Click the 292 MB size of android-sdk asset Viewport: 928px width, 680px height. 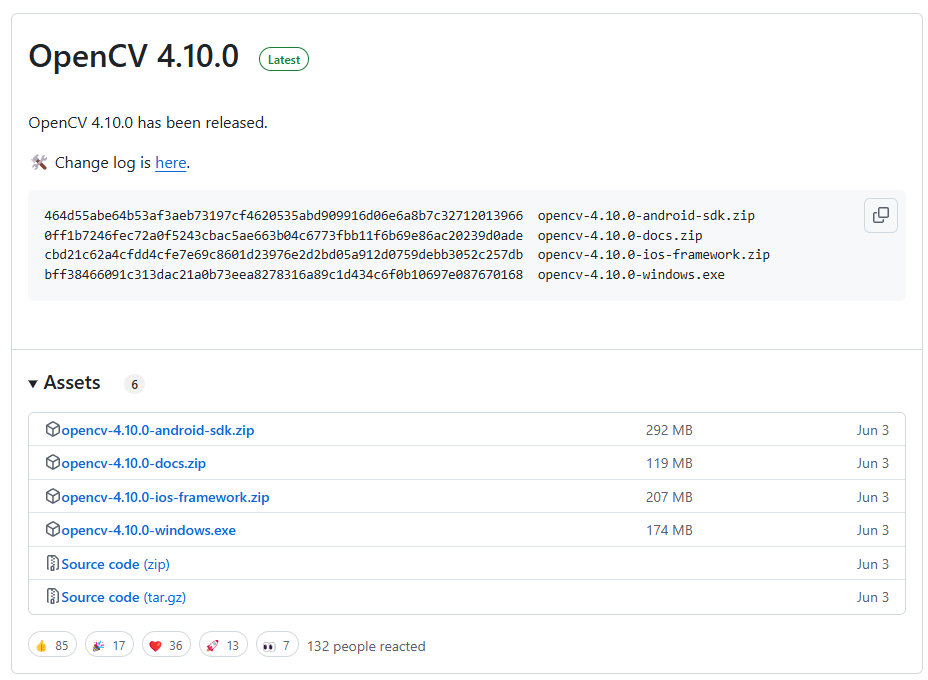click(669, 430)
